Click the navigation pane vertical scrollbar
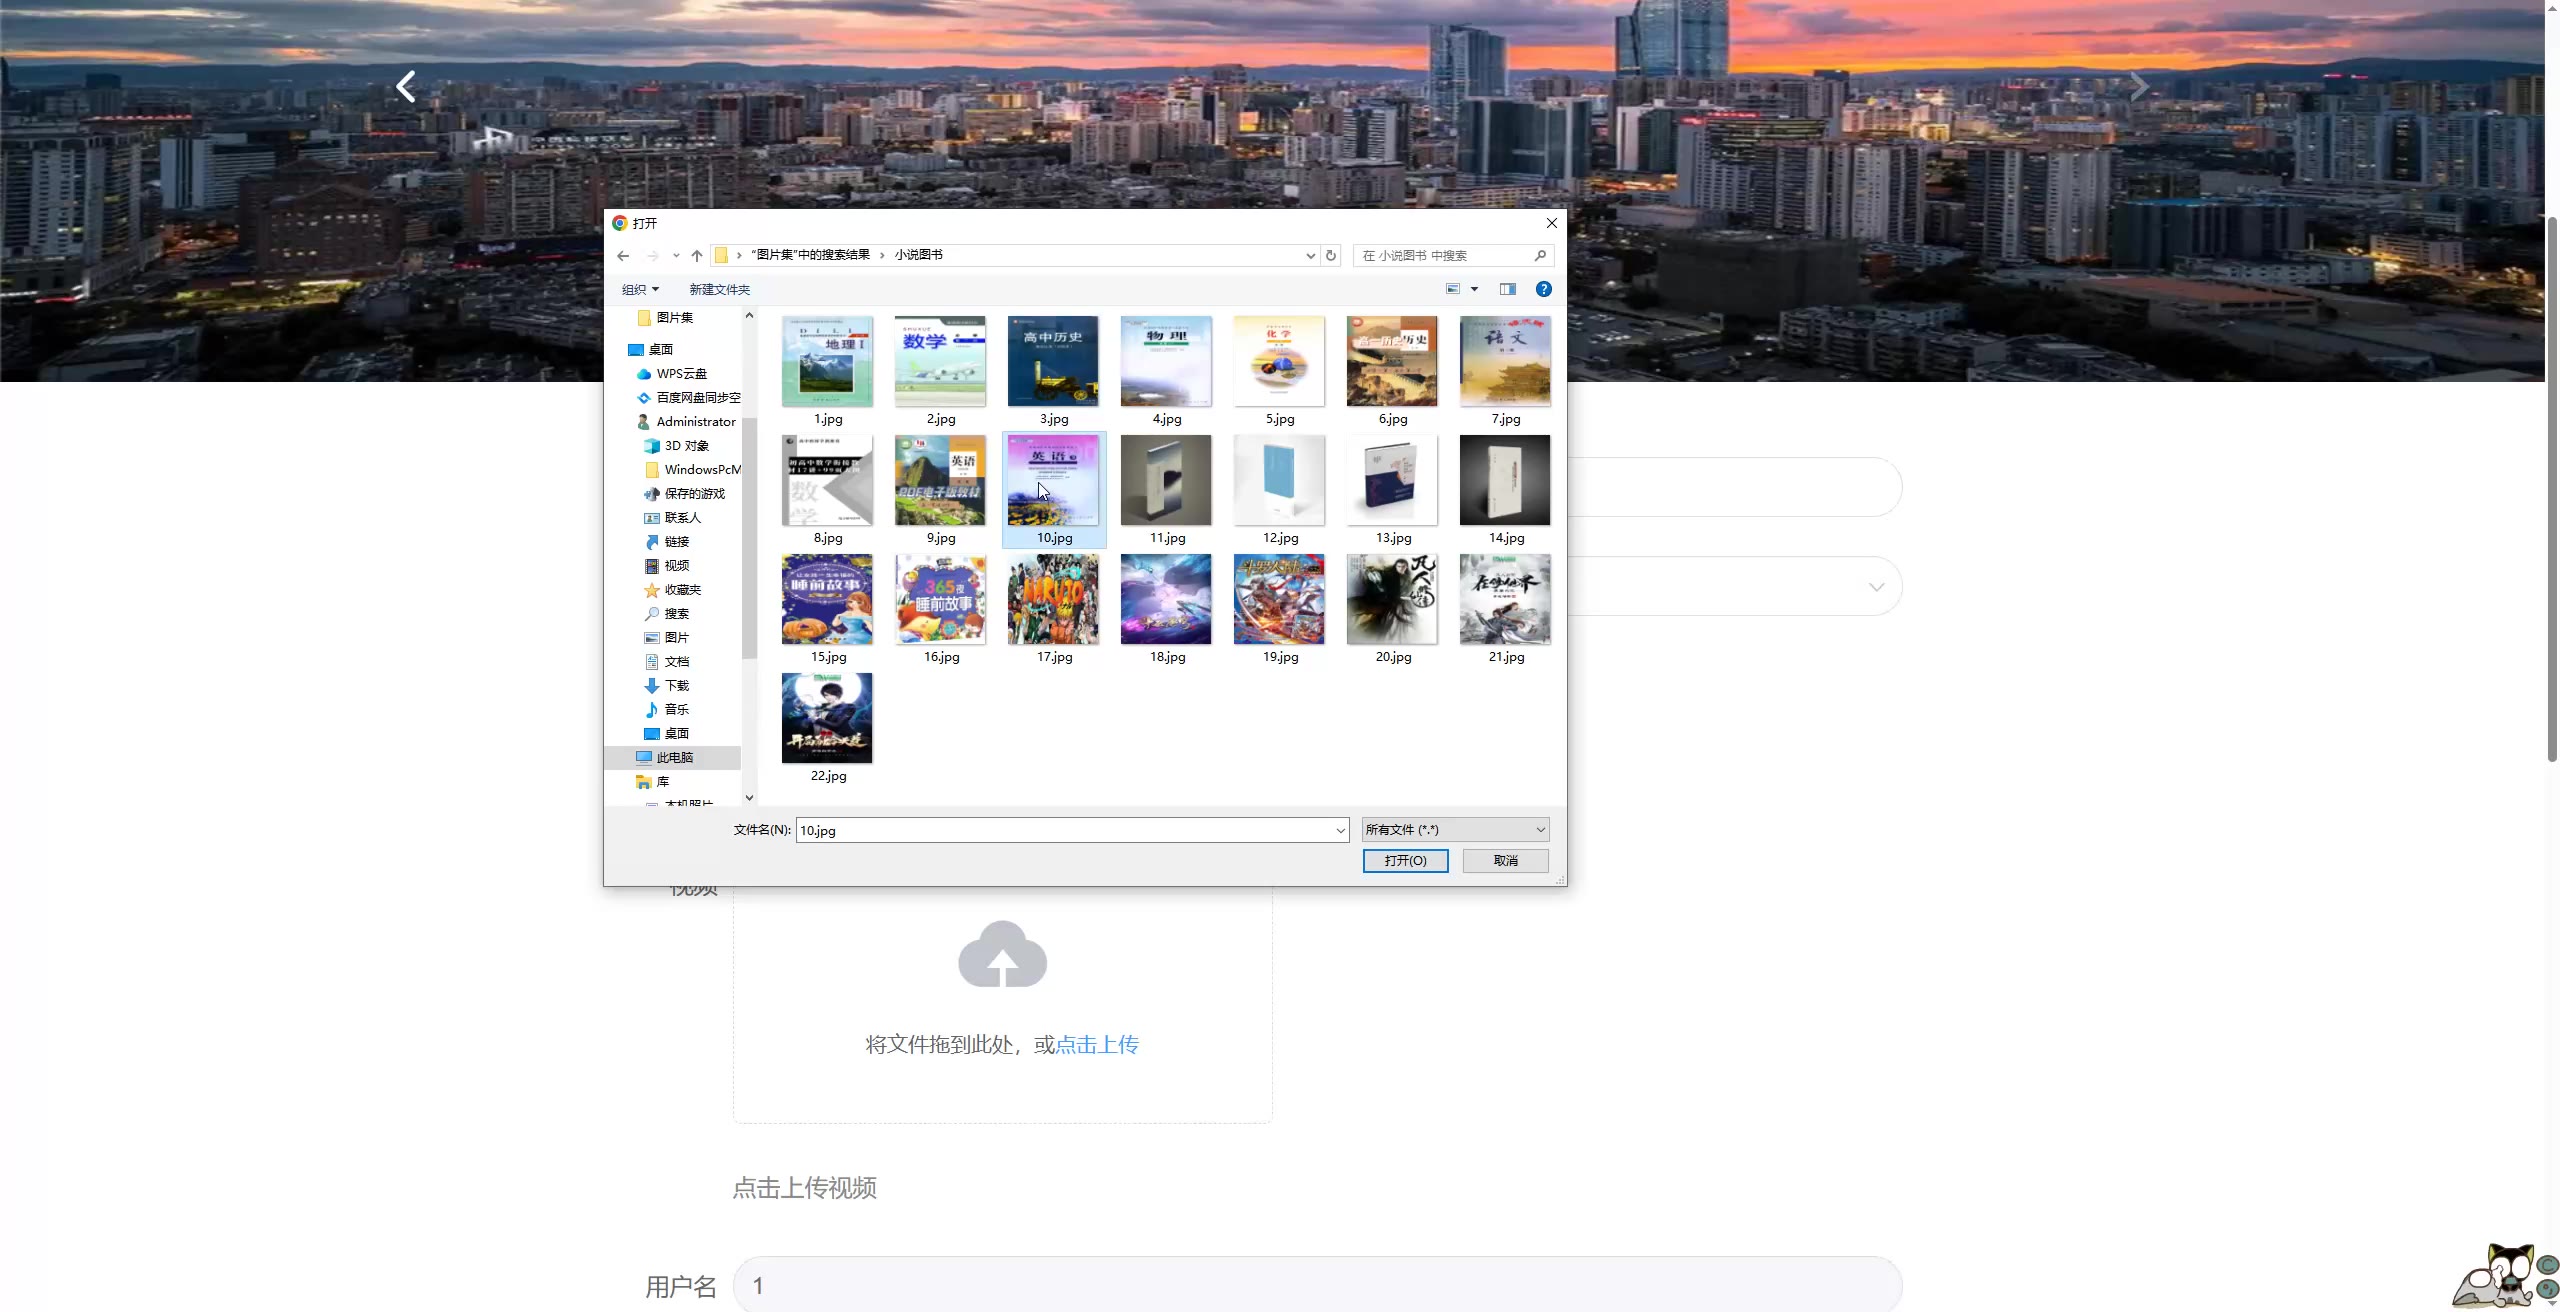The image size is (2560, 1312). (x=749, y=540)
